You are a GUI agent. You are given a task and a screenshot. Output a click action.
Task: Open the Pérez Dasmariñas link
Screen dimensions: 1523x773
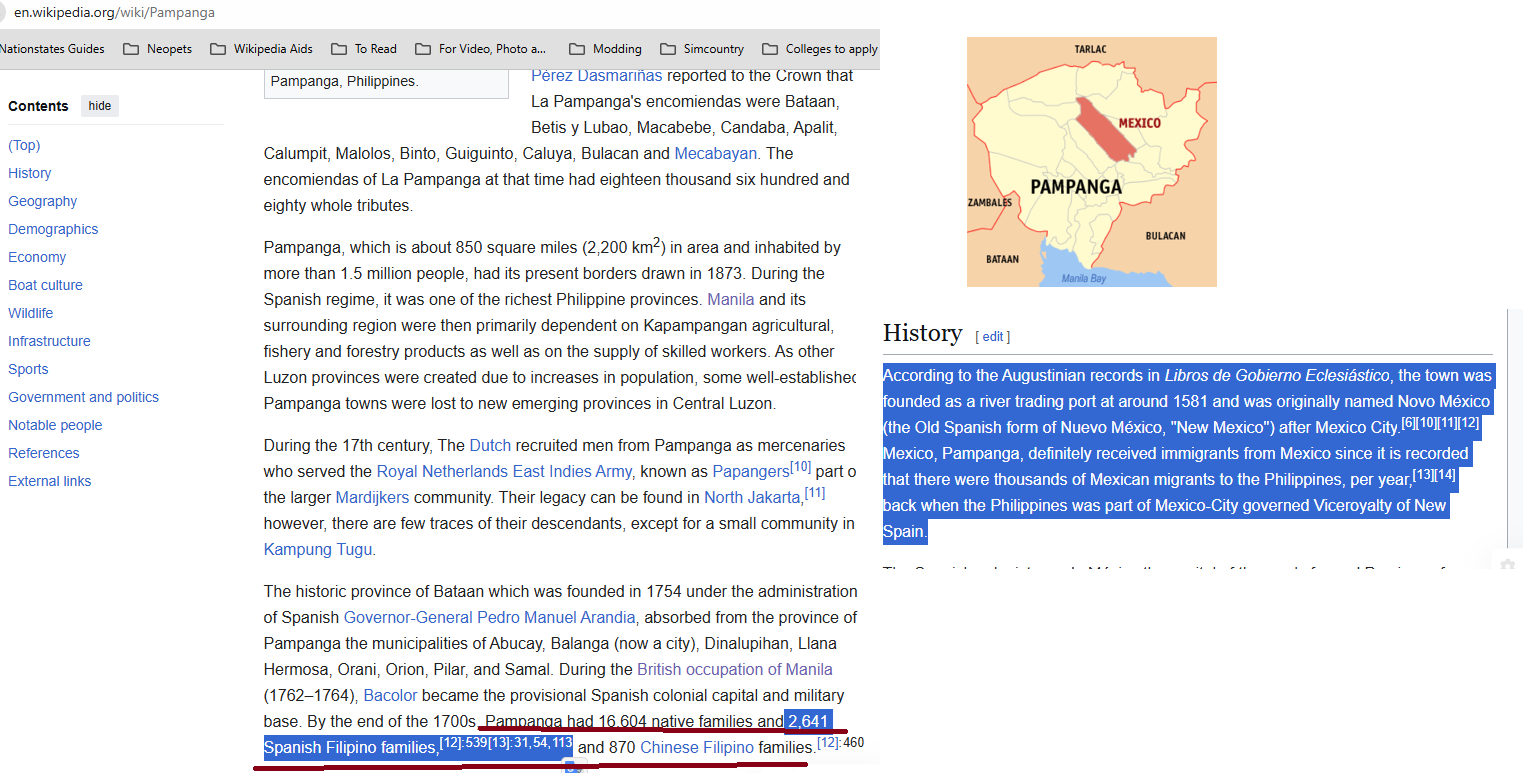tap(597, 75)
